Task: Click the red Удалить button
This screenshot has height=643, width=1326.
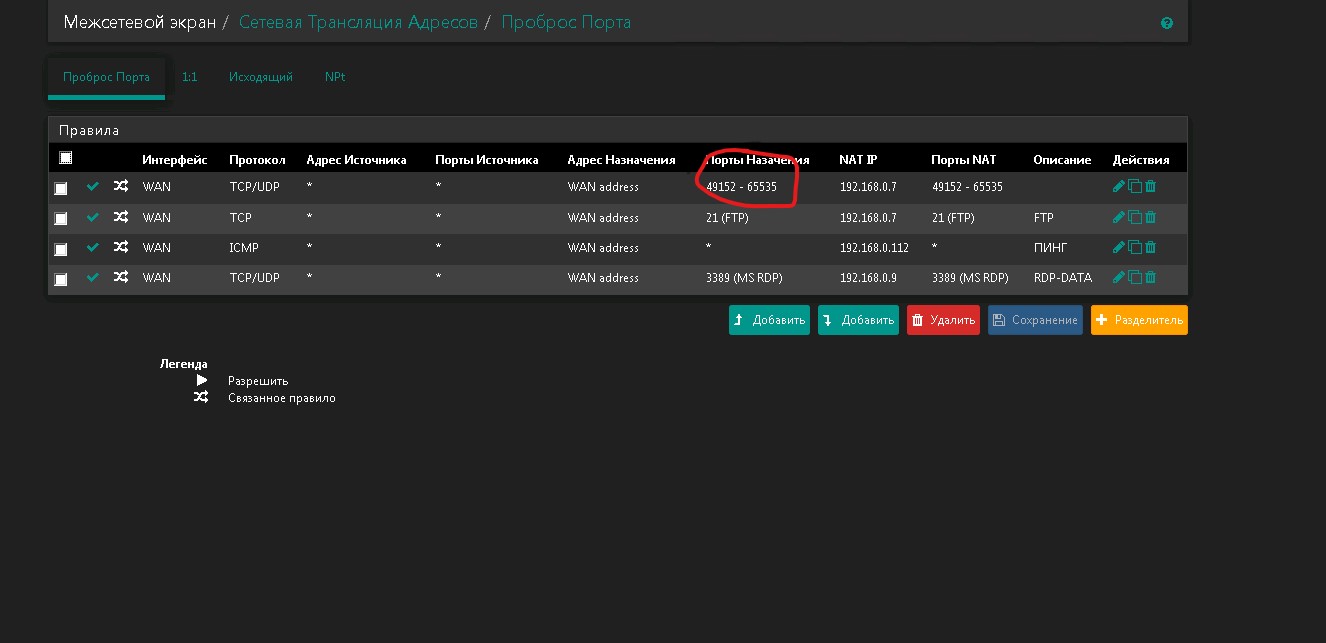Action: 943,320
